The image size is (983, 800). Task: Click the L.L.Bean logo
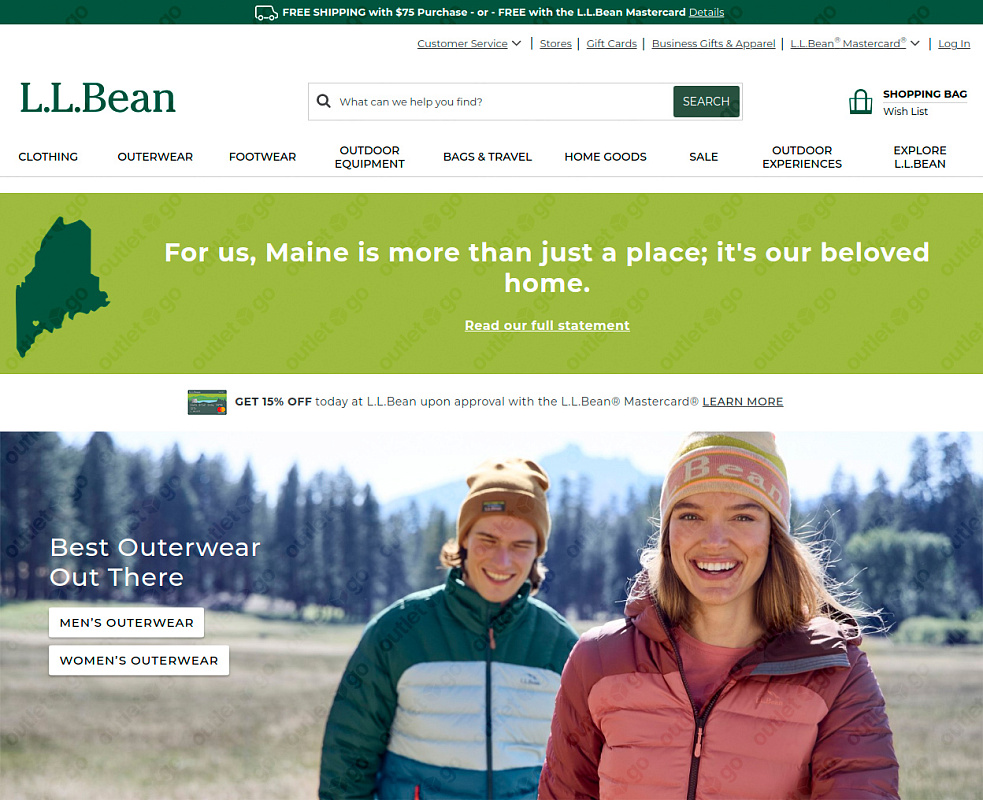click(98, 98)
